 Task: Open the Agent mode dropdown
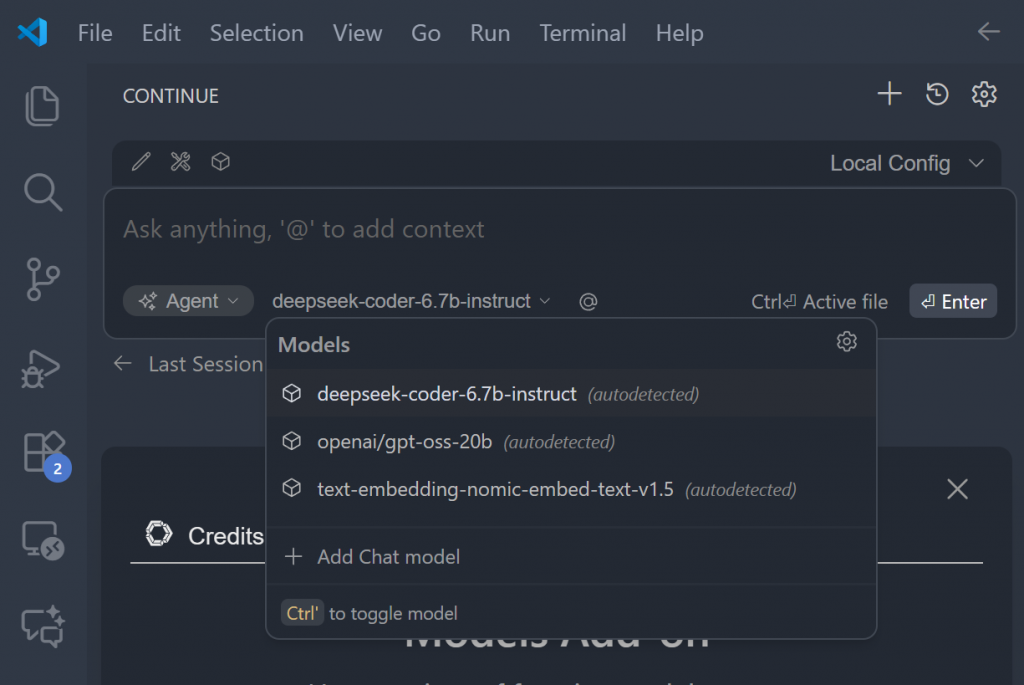[189, 301]
